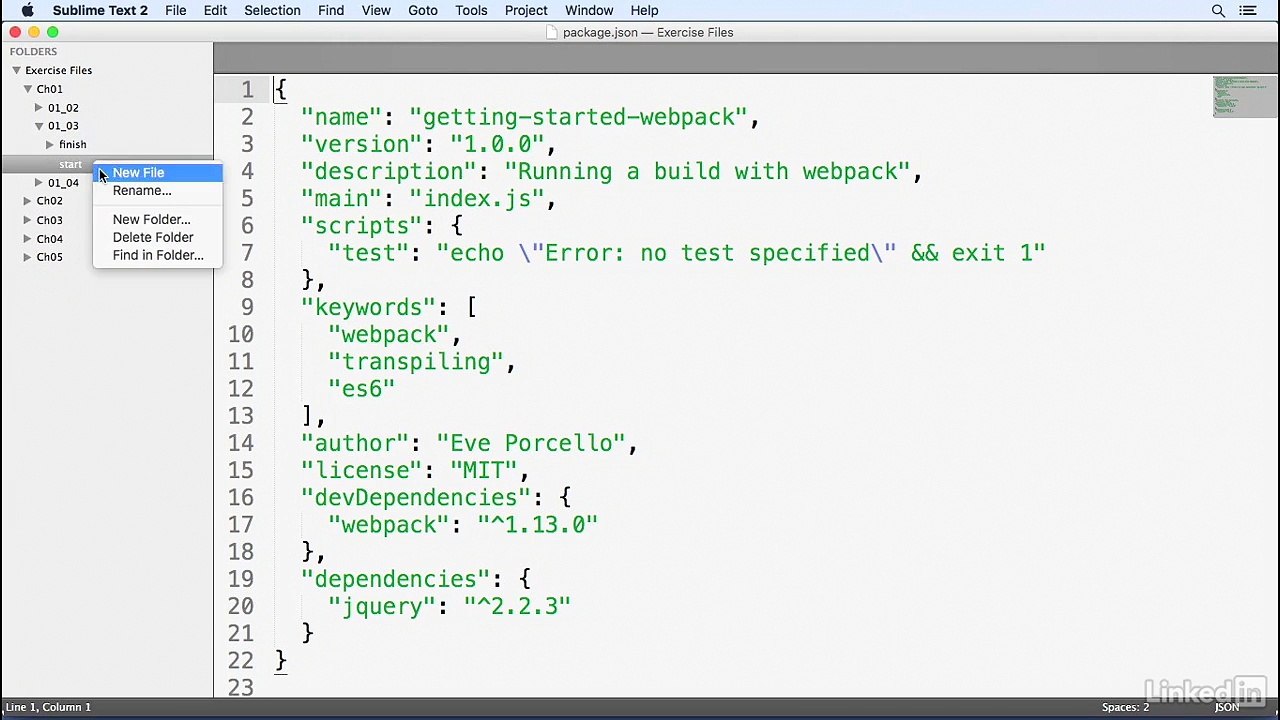Open the Window menu
Screen dimensions: 1280x720
[589, 10]
